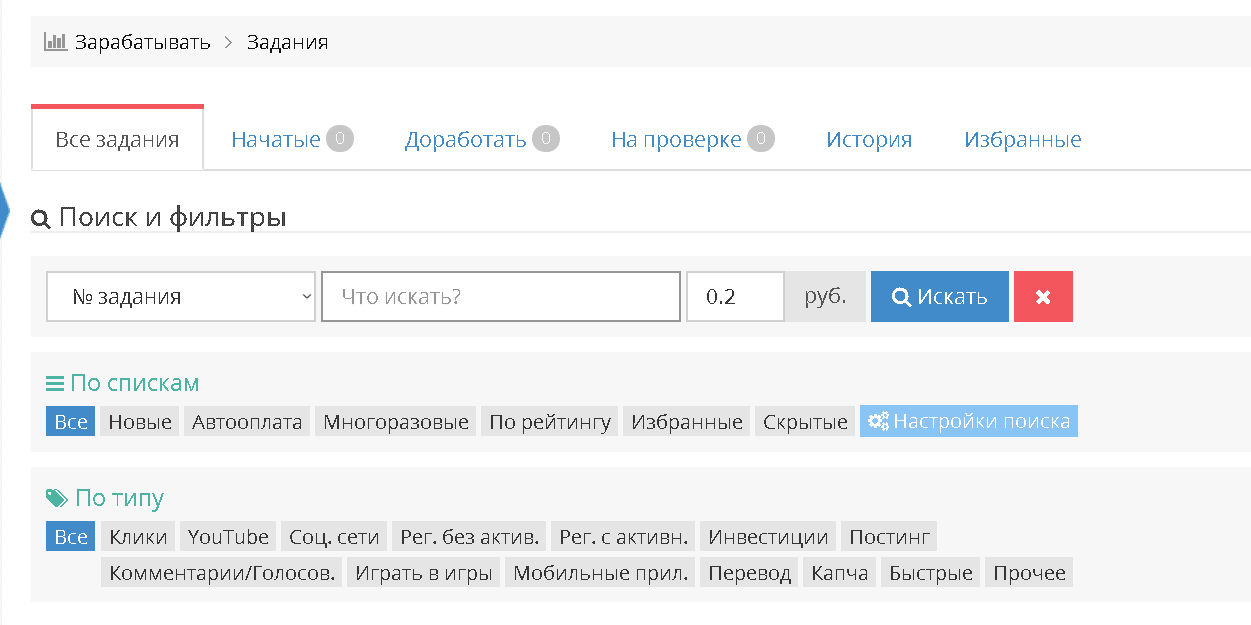Open the № задания dropdown
Viewport: 1251px width, 625px height.
click(181, 297)
